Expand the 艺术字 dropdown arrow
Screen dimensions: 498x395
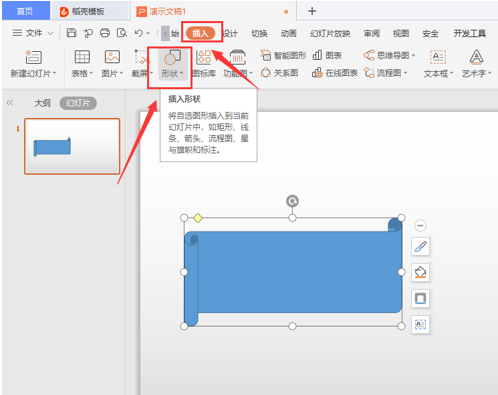489,73
